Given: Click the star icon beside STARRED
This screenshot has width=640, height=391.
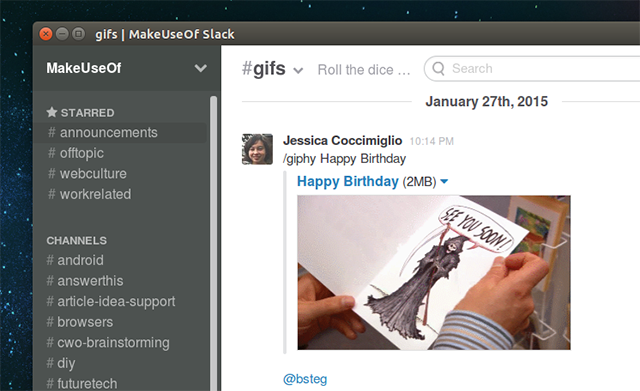Looking at the screenshot, I should 52,112.
